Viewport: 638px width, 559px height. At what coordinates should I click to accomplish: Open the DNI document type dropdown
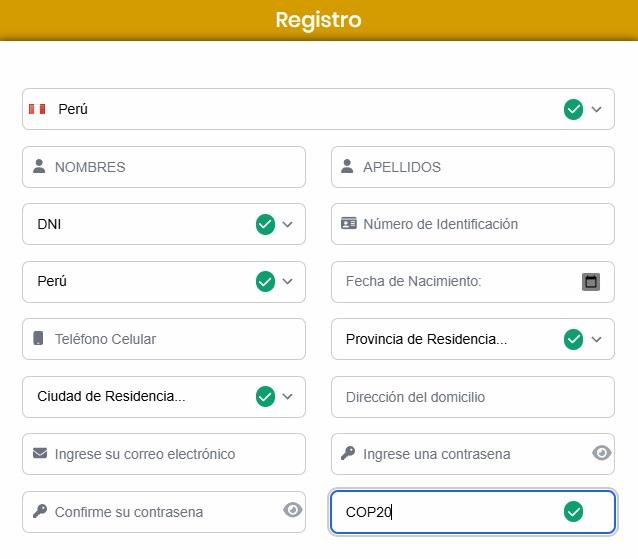pos(288,224)
